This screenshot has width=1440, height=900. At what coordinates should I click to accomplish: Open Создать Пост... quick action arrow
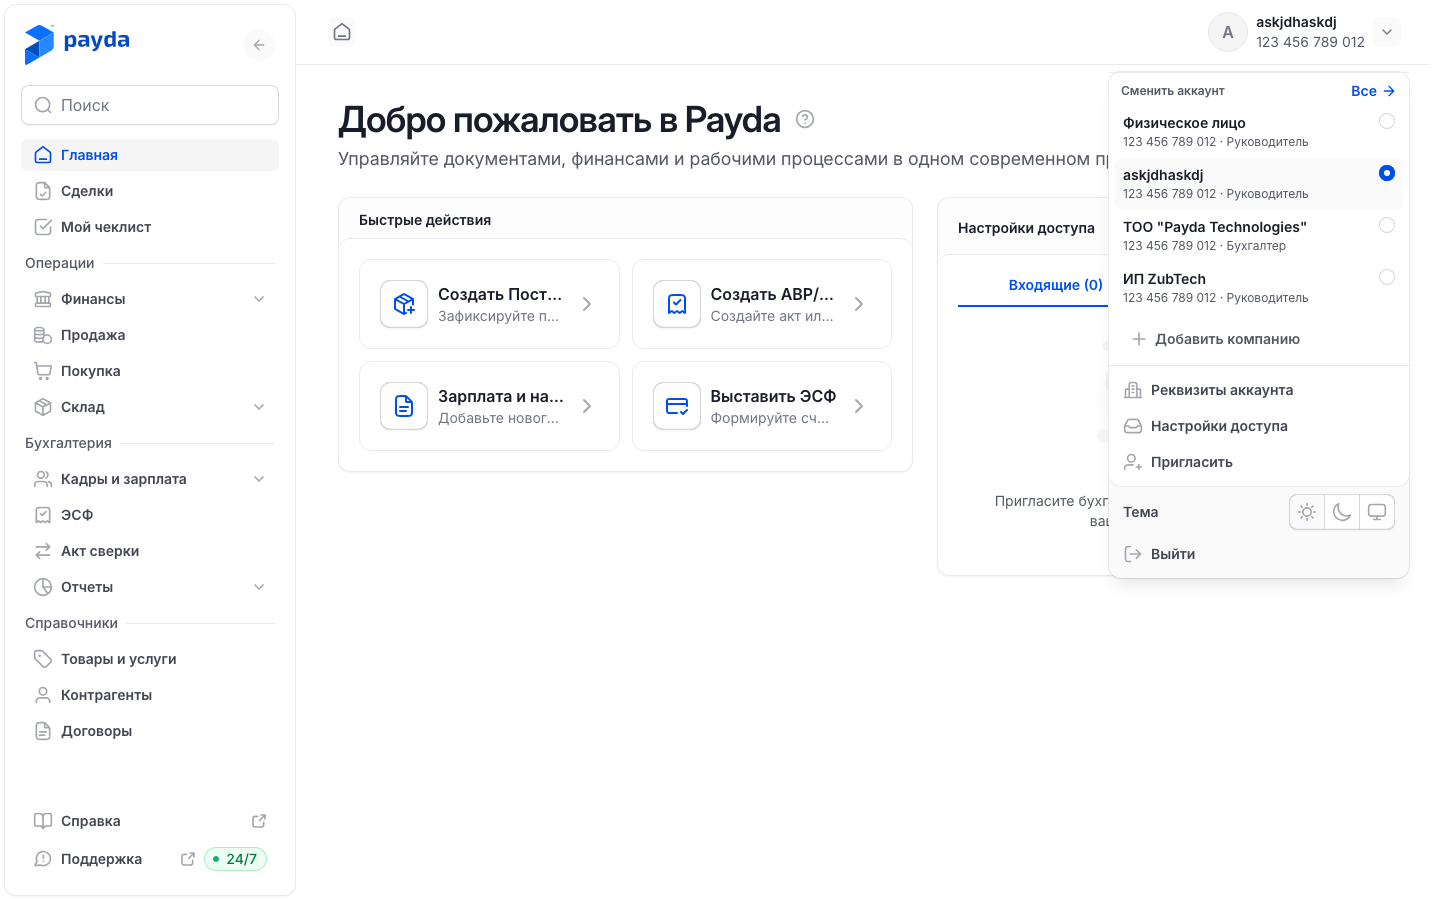click(x=587, y=304)
